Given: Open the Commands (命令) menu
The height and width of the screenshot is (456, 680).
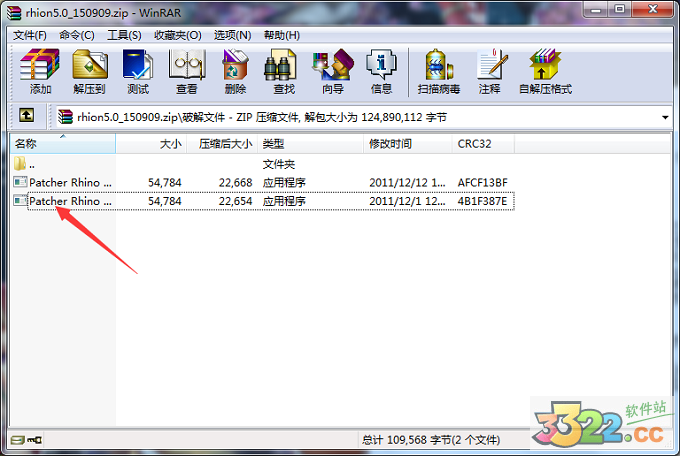Looking at the screenshot, I should (x=77, y=35).
